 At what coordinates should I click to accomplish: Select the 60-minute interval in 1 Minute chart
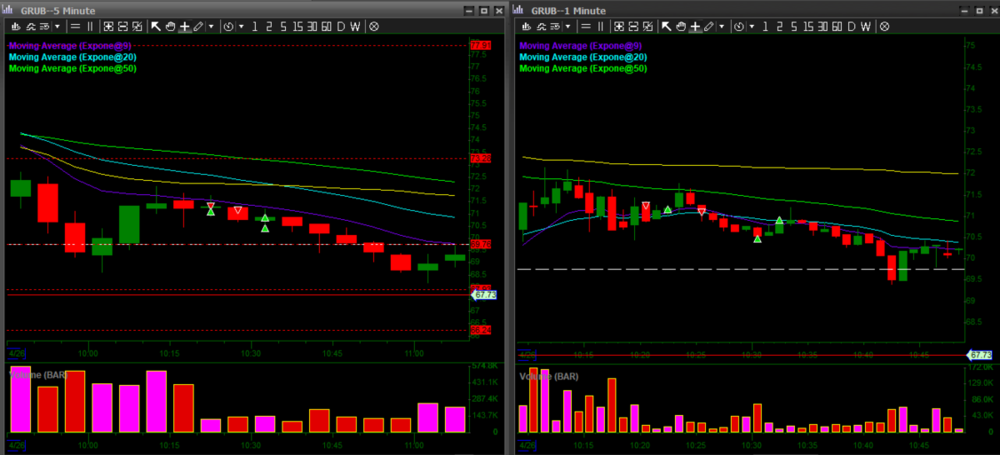click(x=835, y=27)
